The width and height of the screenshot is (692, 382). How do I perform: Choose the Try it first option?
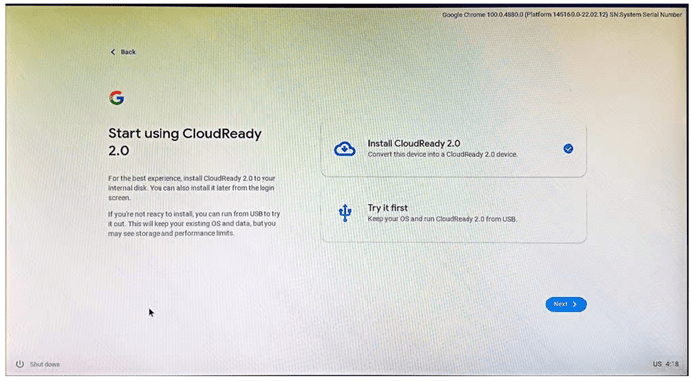[454, 213]
